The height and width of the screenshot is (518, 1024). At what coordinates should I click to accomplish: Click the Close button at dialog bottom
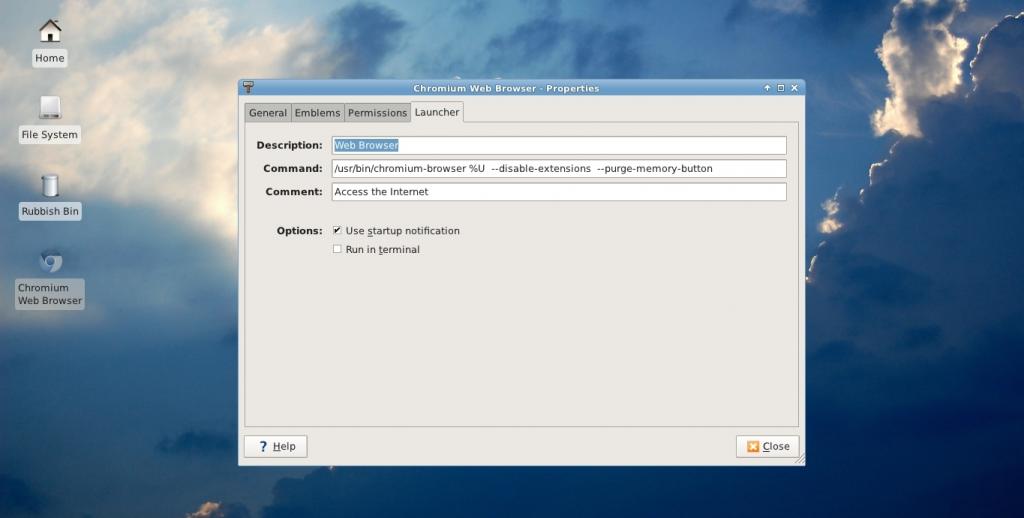(767, 446)
